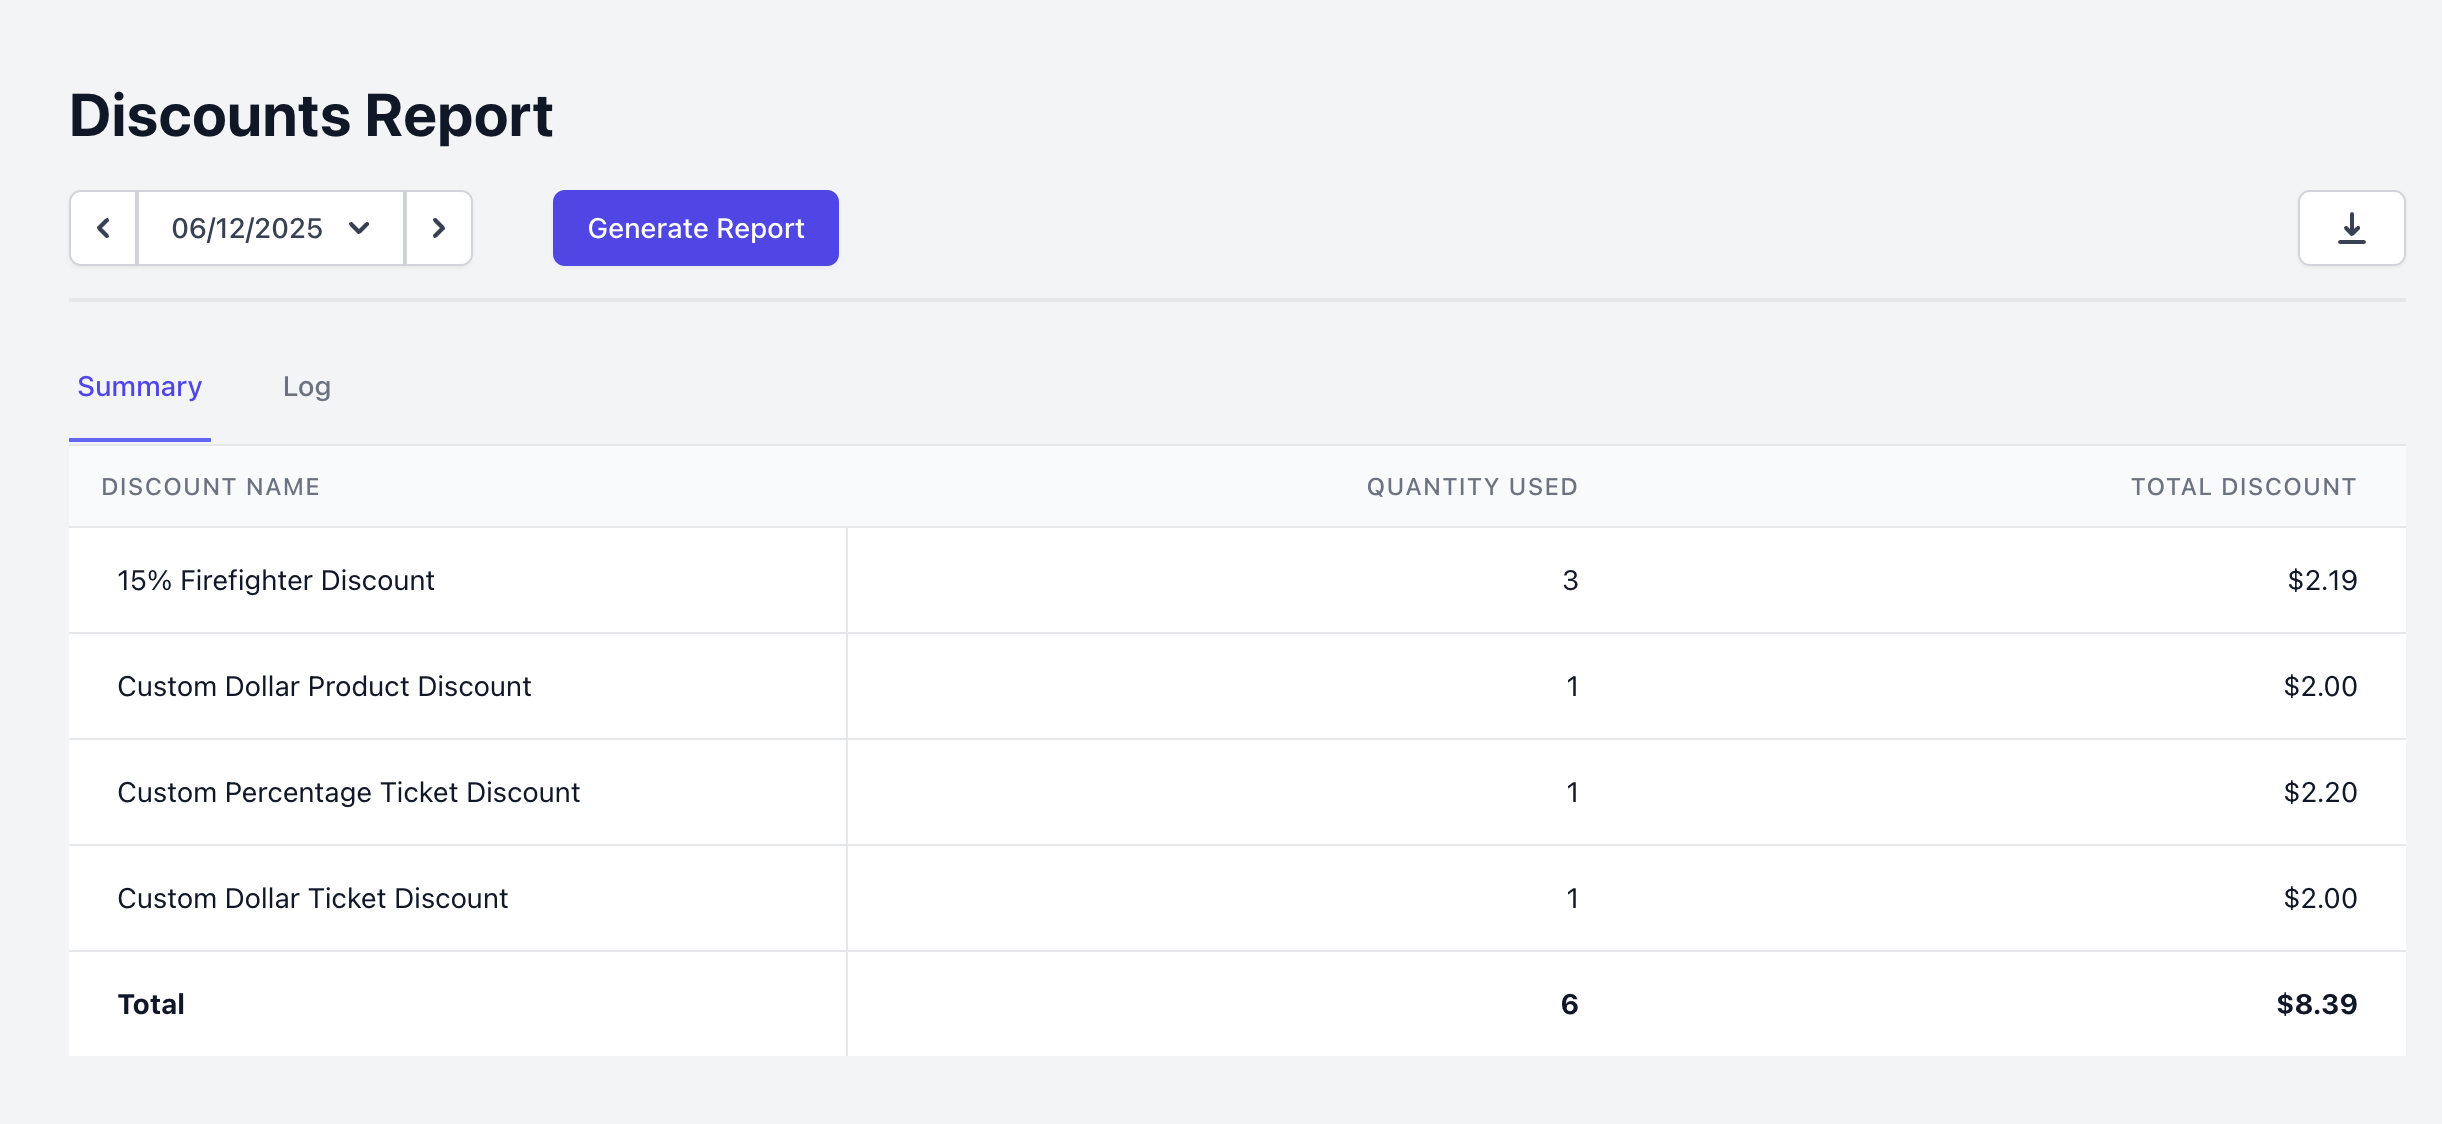Click the Quantity Used column header
The height and width of the screenshot is (1124, 2442).
1471,487
